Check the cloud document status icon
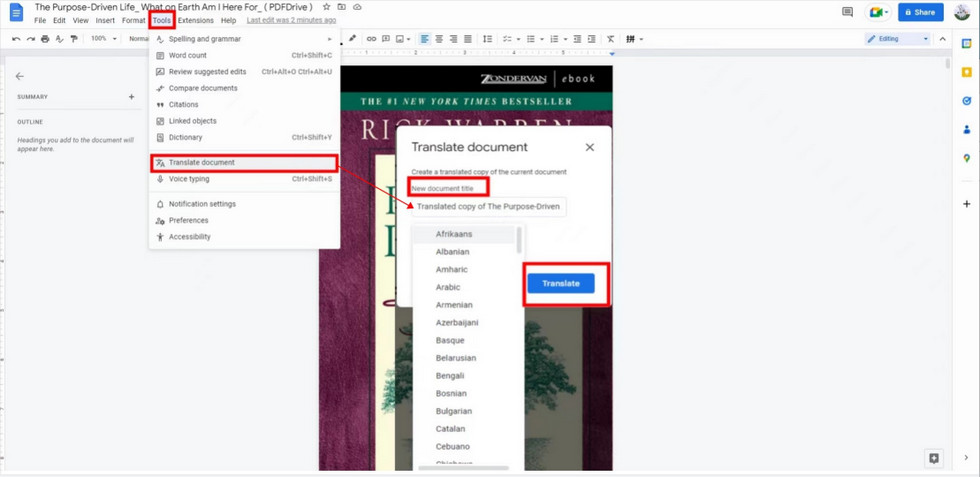Viewport: 980px width, 477px height. point(358,7)
